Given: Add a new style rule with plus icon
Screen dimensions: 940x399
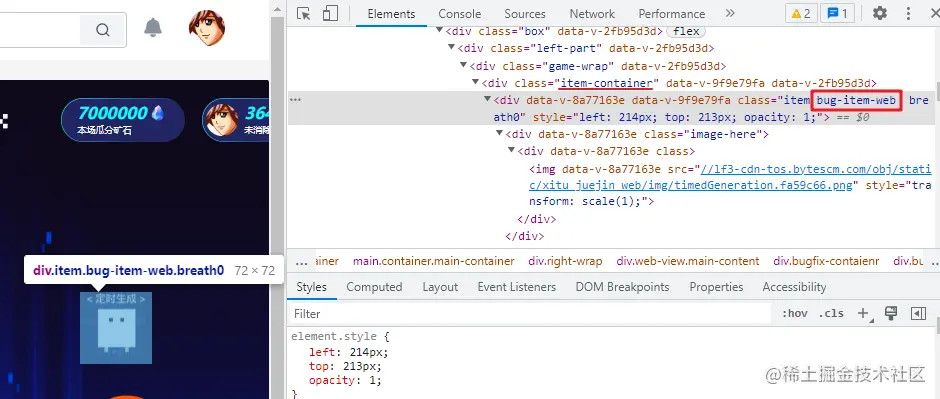Looking at the screenshot, I should 863,313.
